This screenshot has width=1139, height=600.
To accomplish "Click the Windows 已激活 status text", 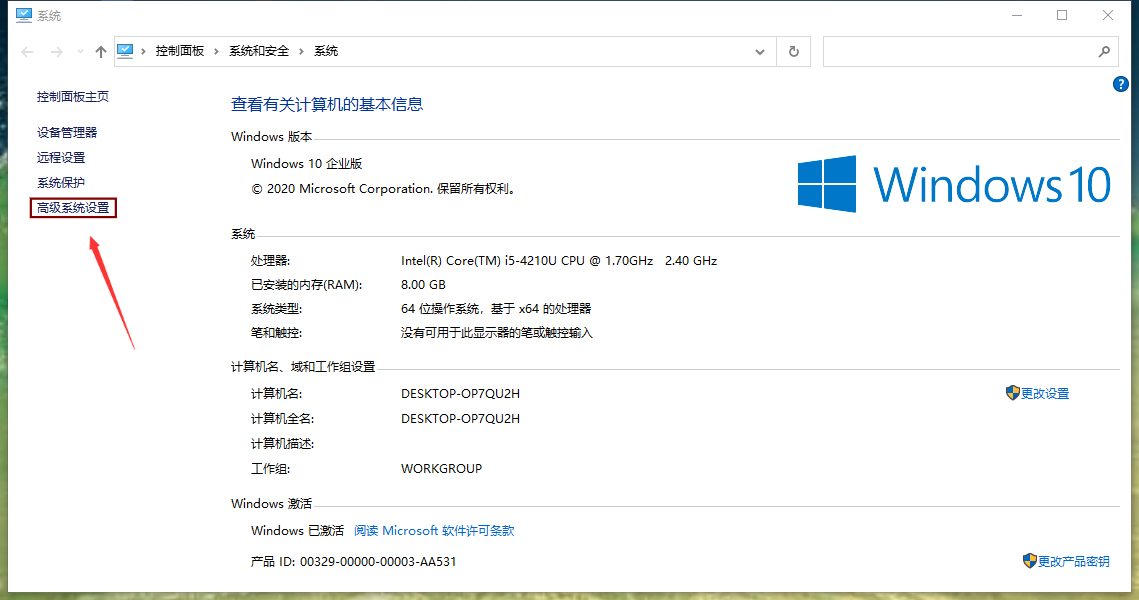I will pos(298,531).
